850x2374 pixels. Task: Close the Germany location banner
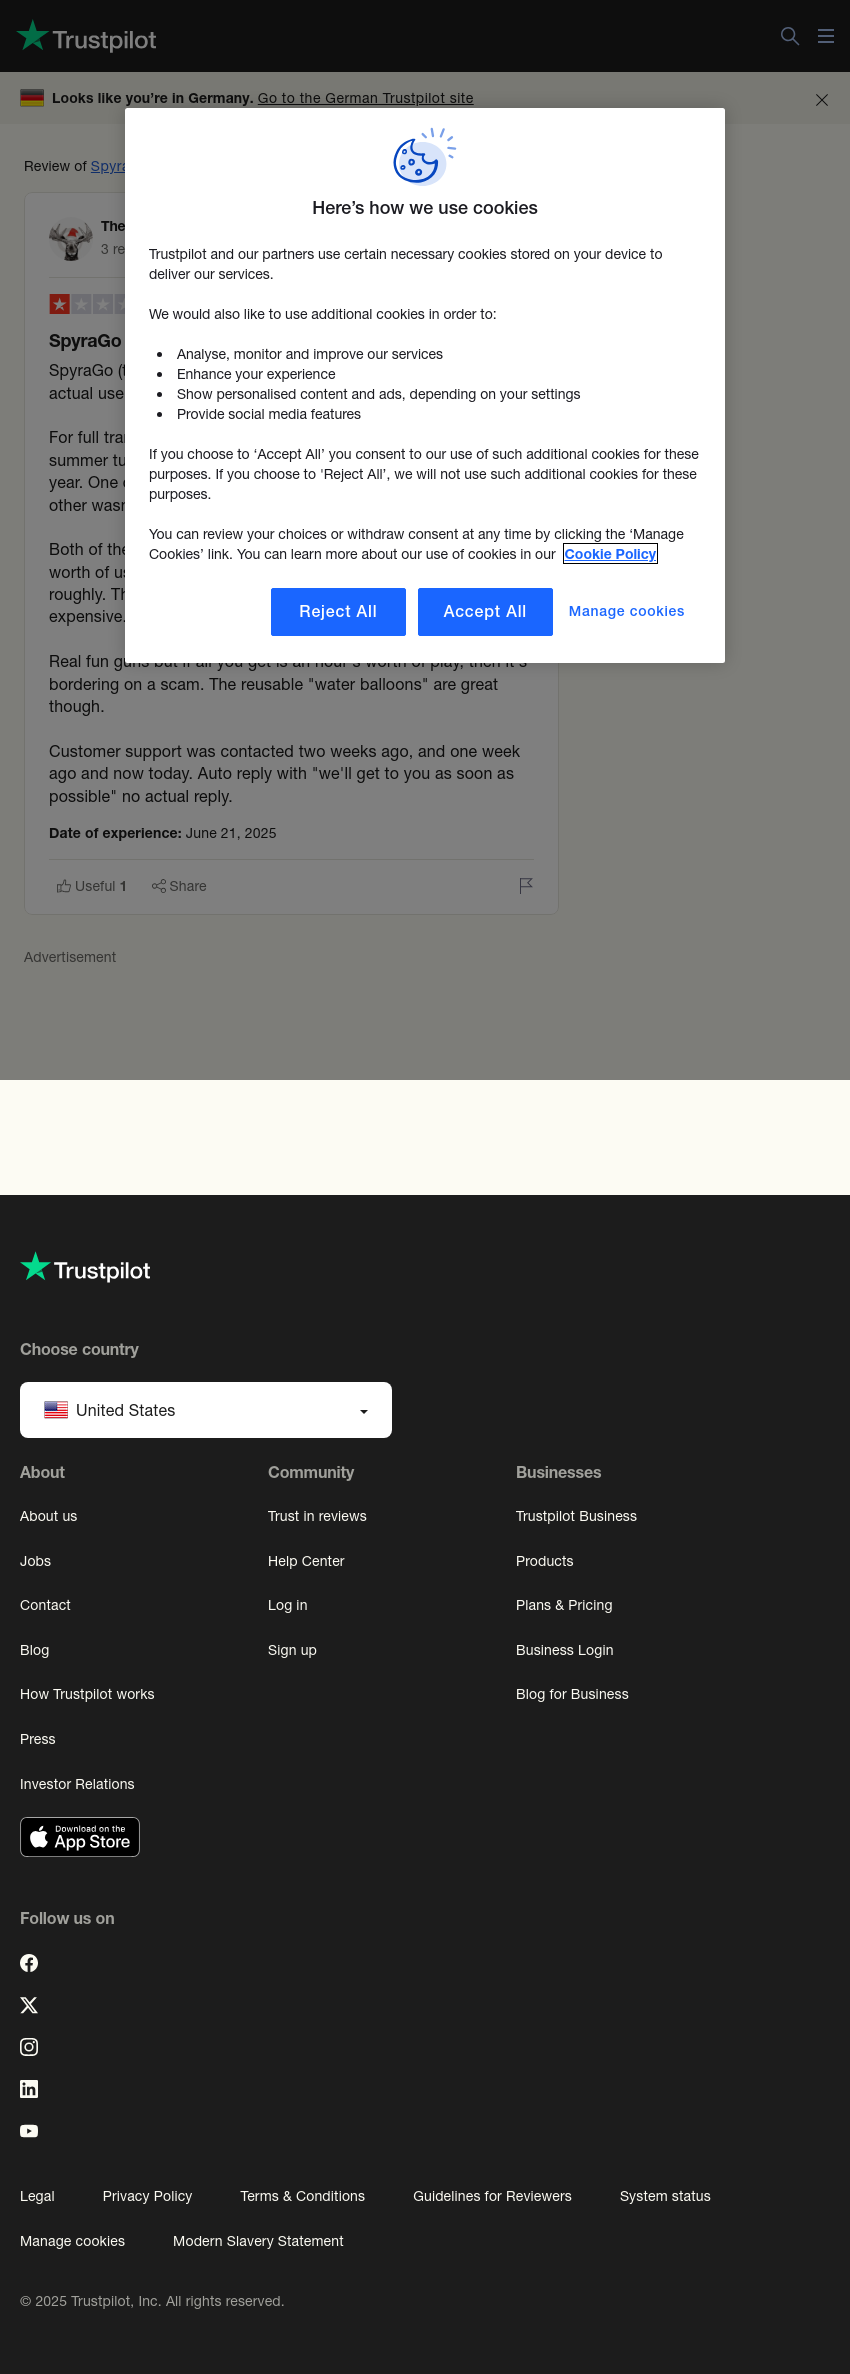[x=822, y=100]
